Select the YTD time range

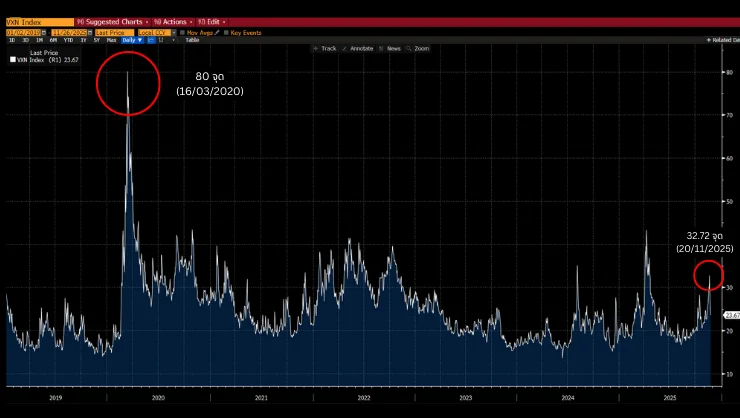pyautogui.click(x=68, y=40)
